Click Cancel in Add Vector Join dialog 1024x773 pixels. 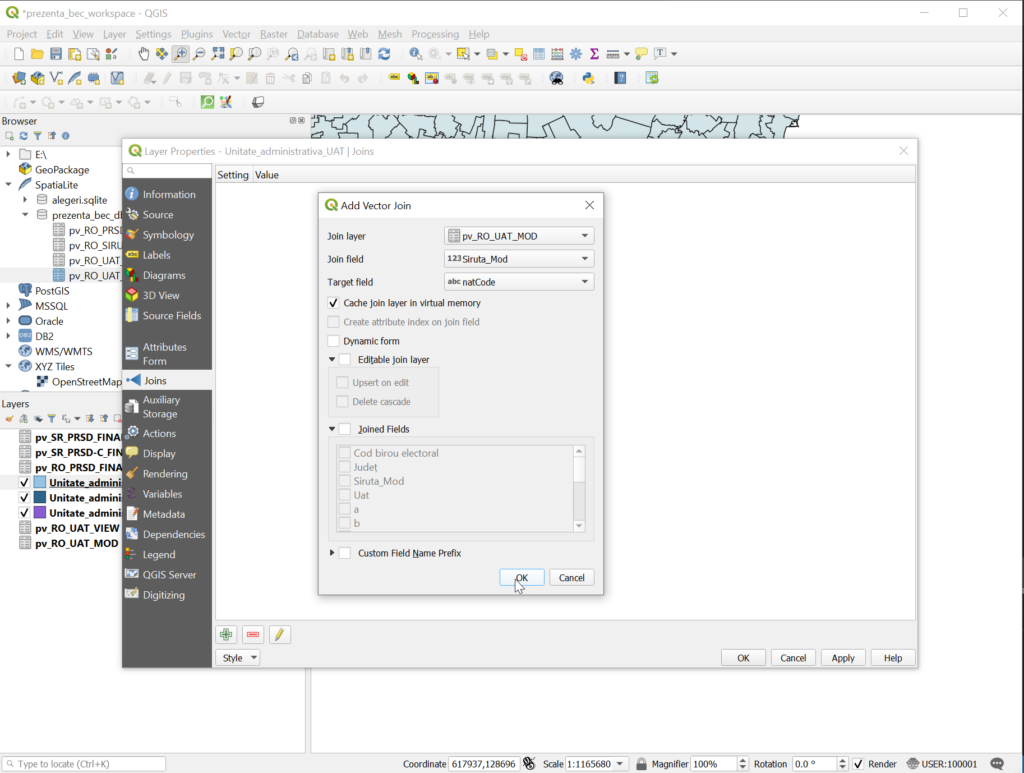pos(571,578)
